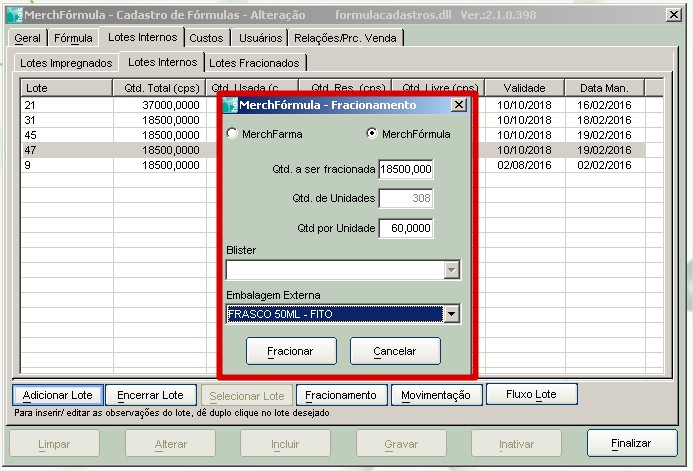Switch to the Fórmula tab
The height and width of the screenshot is (471, 693).
point(73,38)
